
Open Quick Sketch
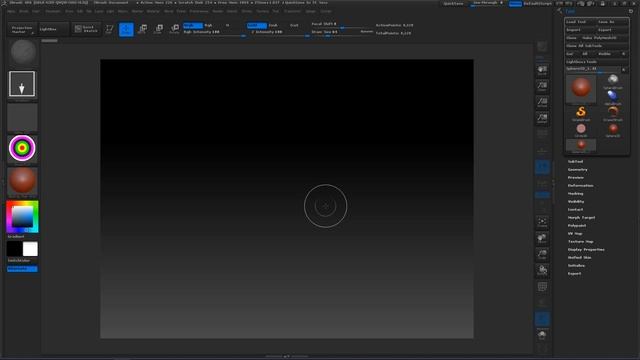click(86, 29)
